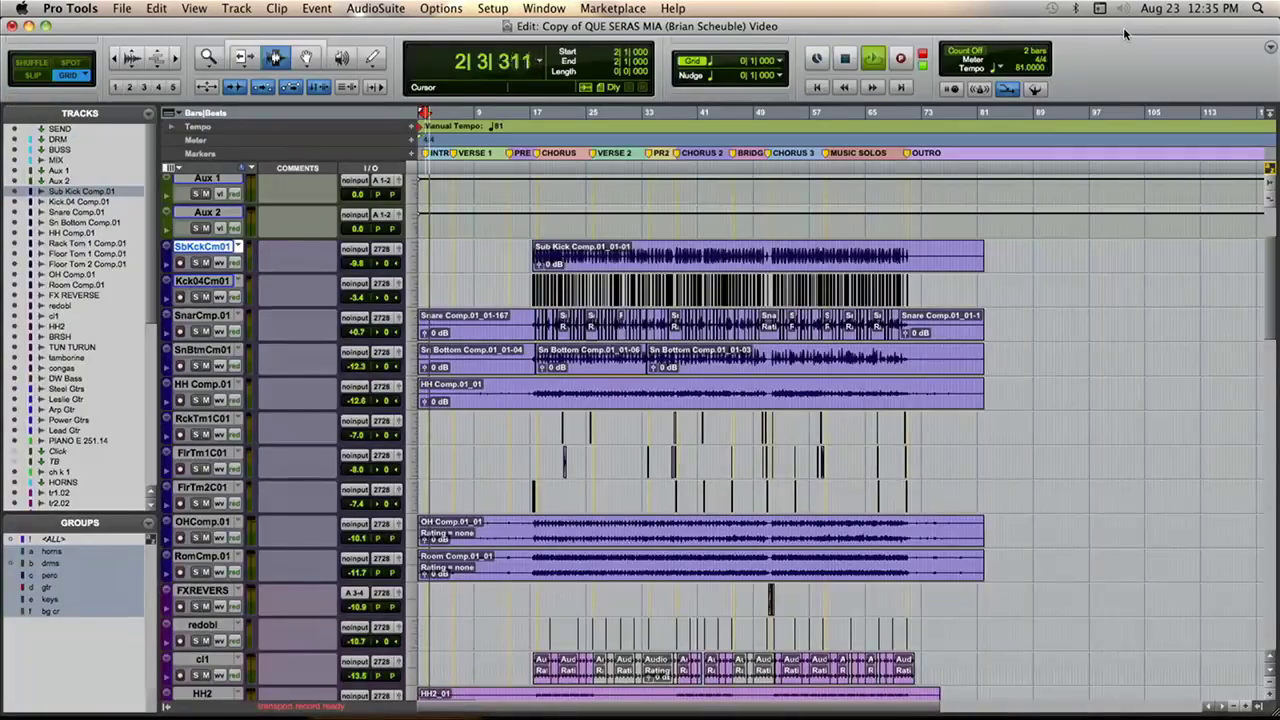Open Spotlight search in macOS menu bar
The height and width of the screenshot is (720, 1280).
click(x=1258, y=8)
